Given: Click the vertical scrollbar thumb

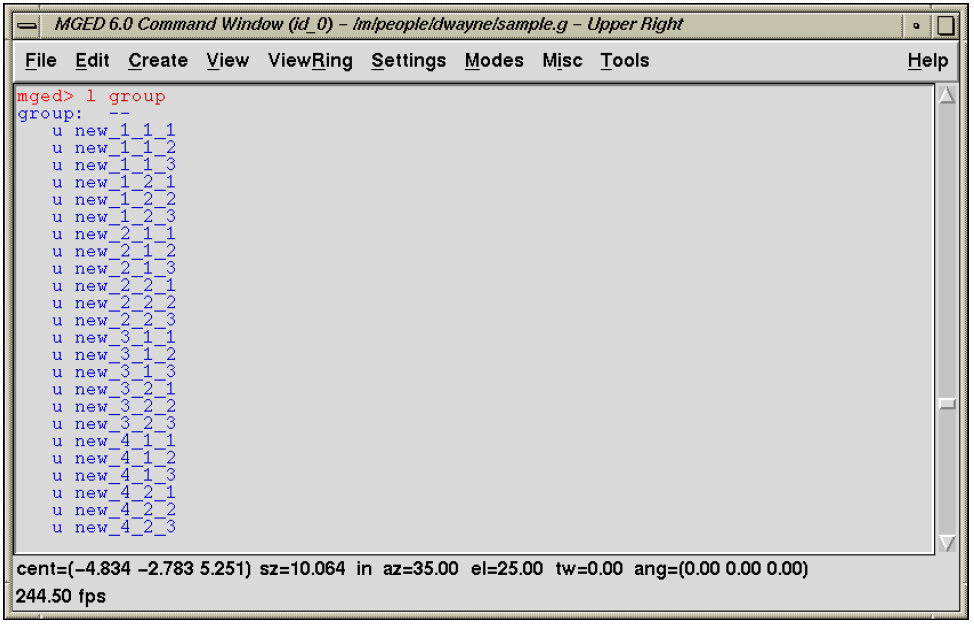Looking at the screenshot, I should pyautogui.click(x=947, y=404).
